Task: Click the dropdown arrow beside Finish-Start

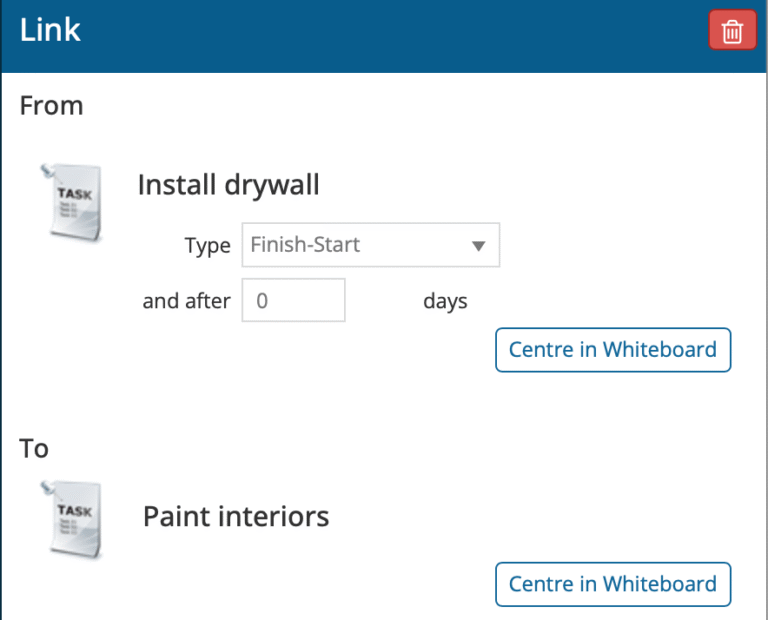Action: (478, 246)
